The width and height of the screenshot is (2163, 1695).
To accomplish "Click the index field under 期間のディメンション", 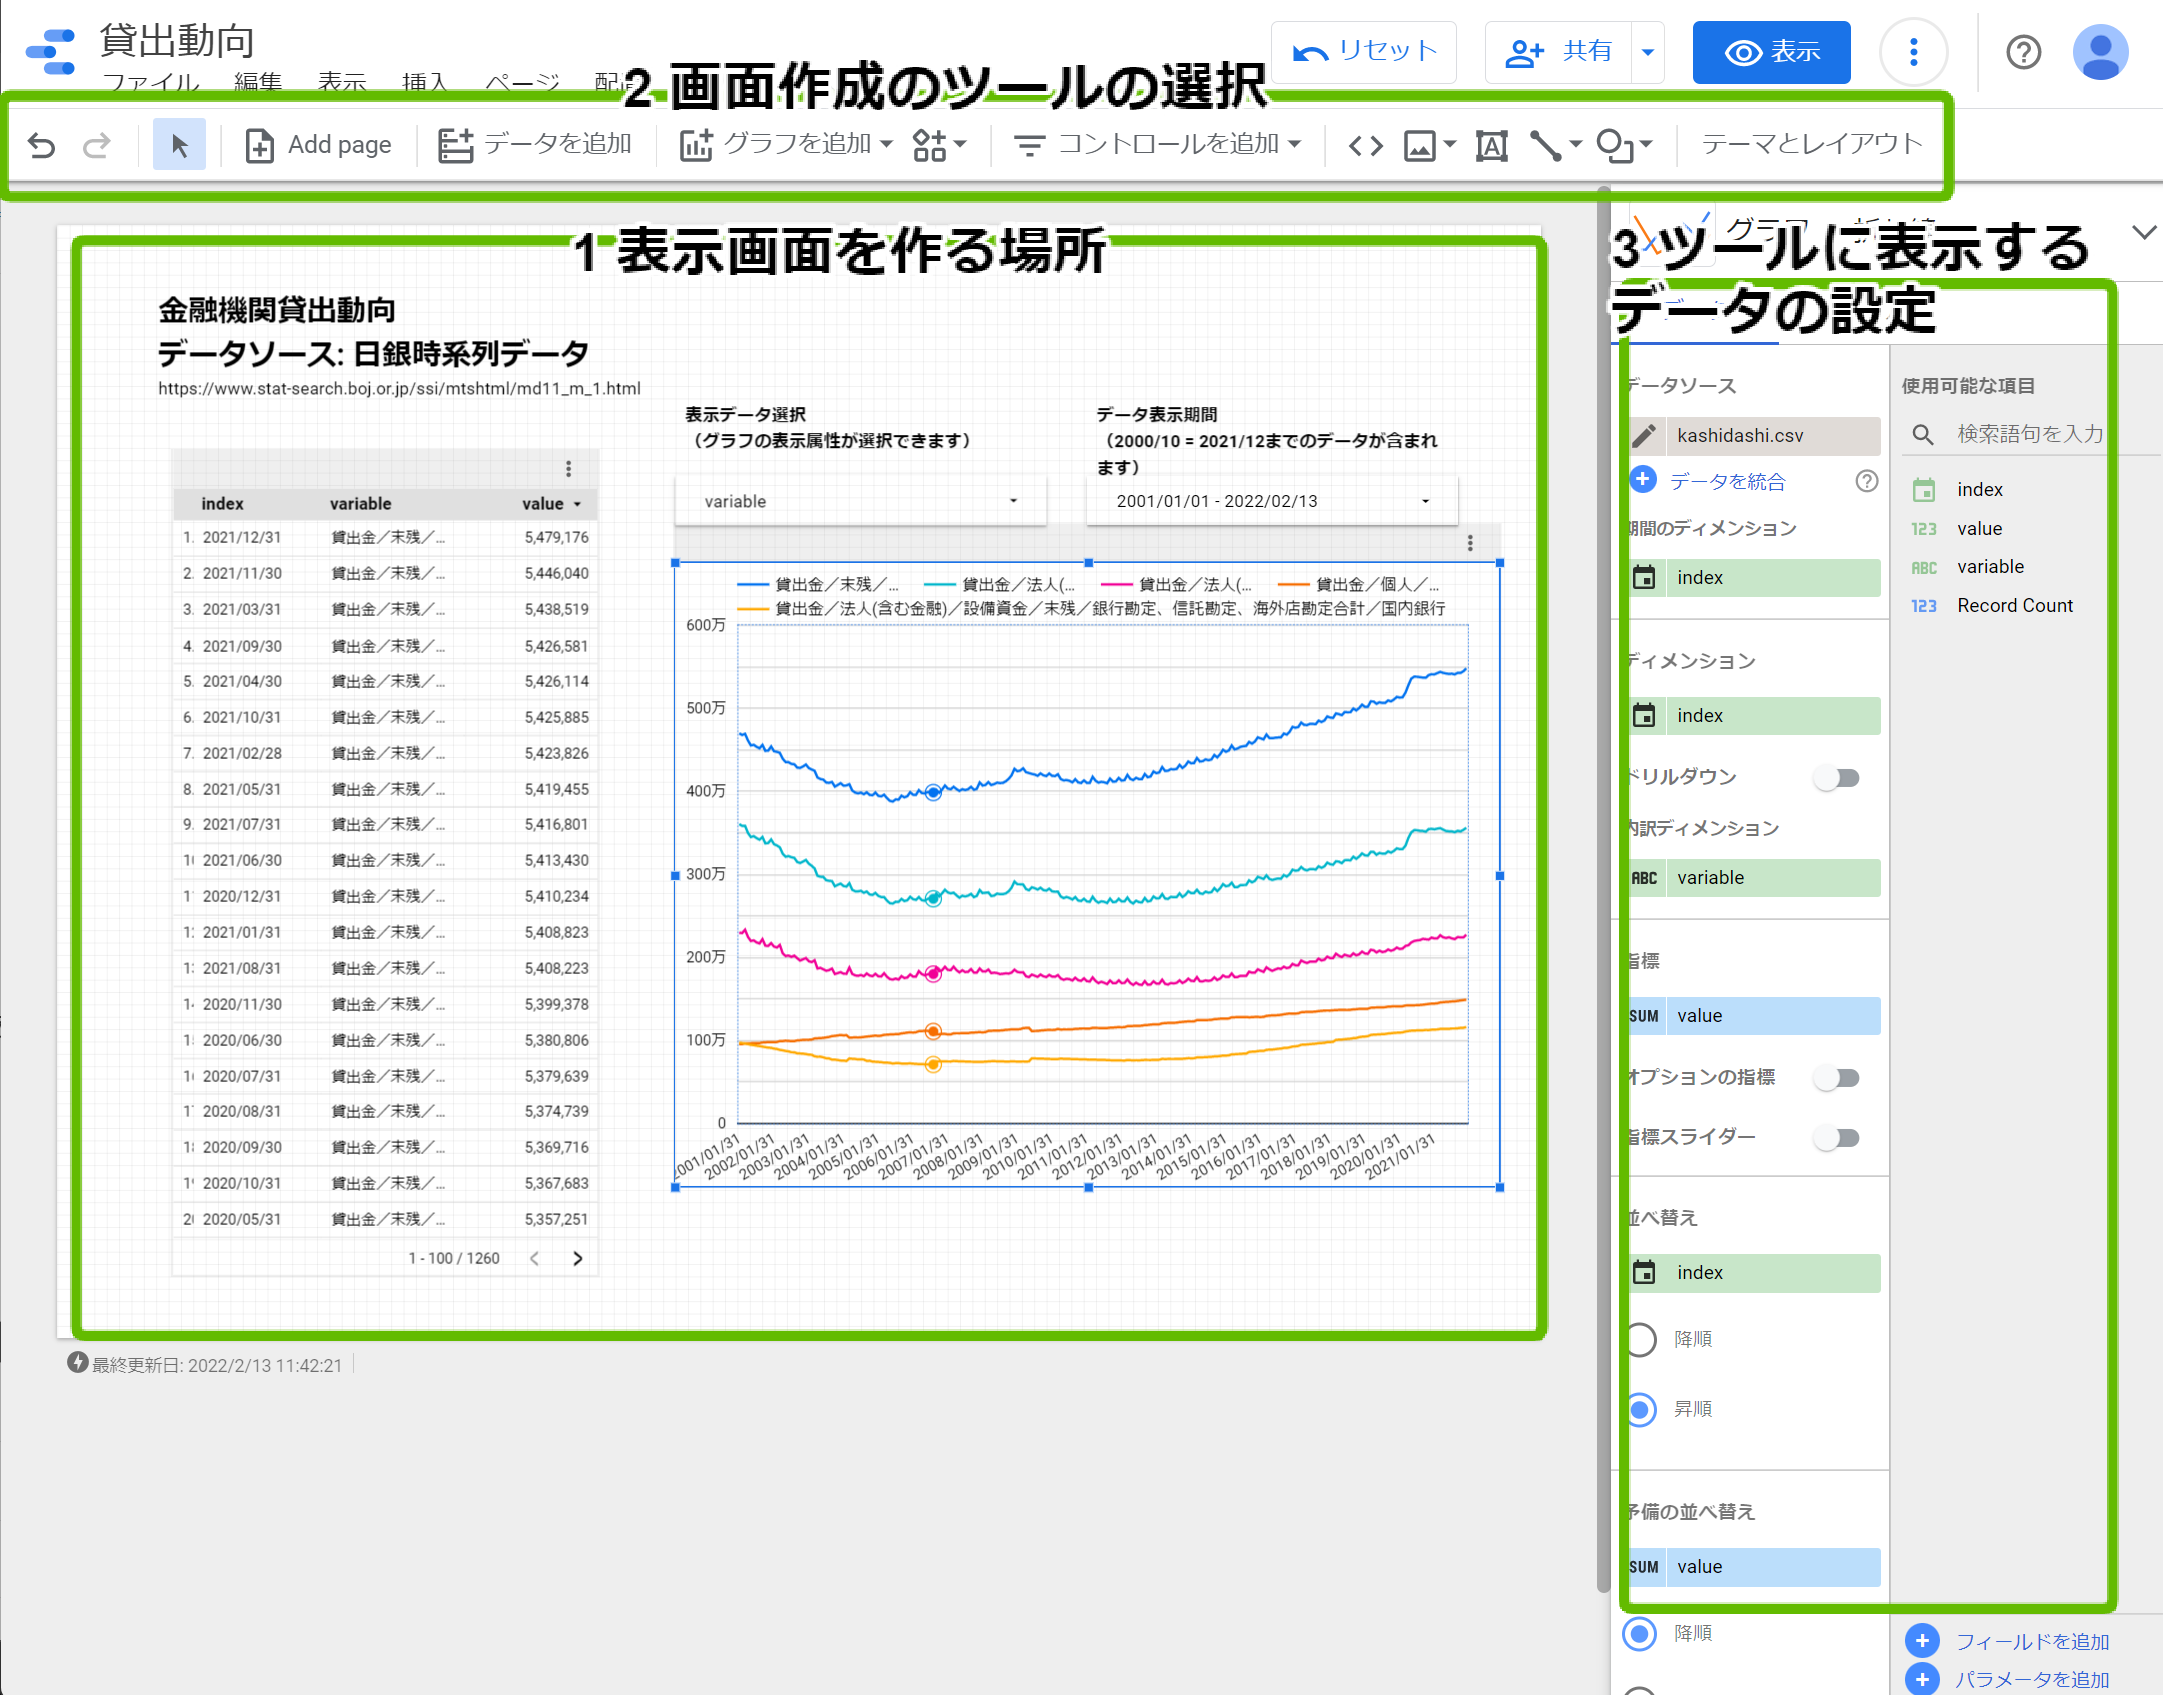I will click(1754, 578).
